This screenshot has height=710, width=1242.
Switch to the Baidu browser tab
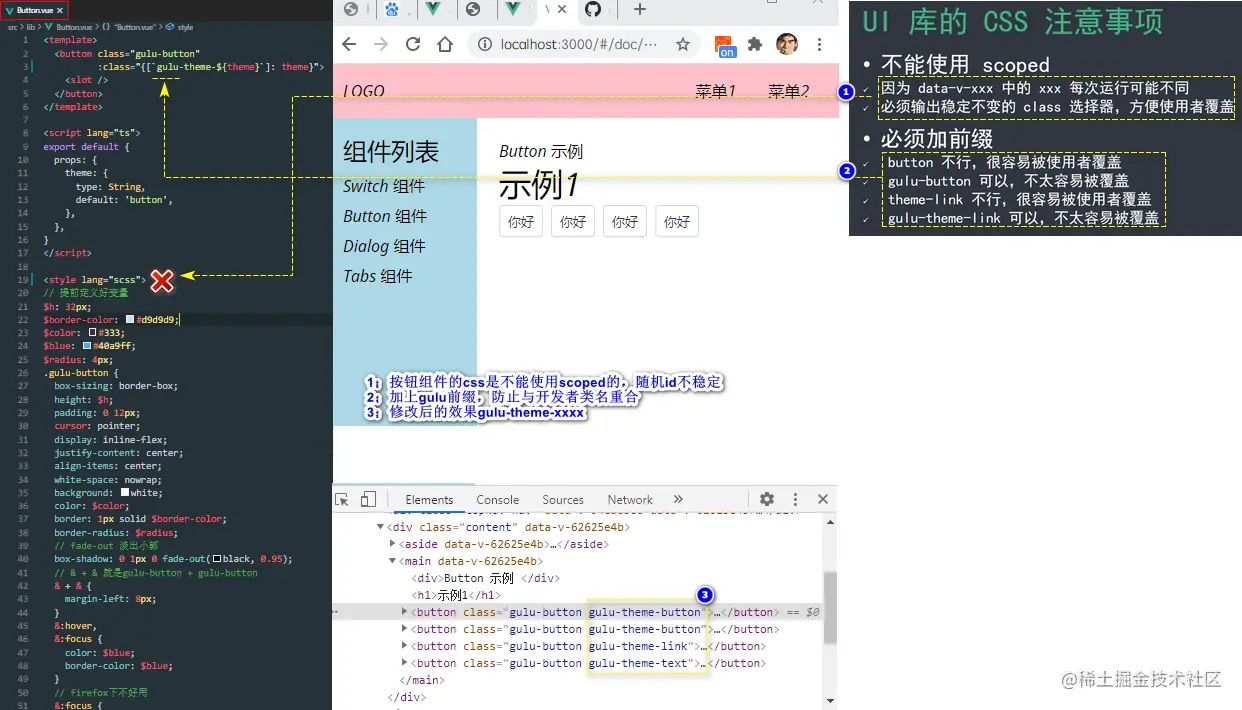392,10
